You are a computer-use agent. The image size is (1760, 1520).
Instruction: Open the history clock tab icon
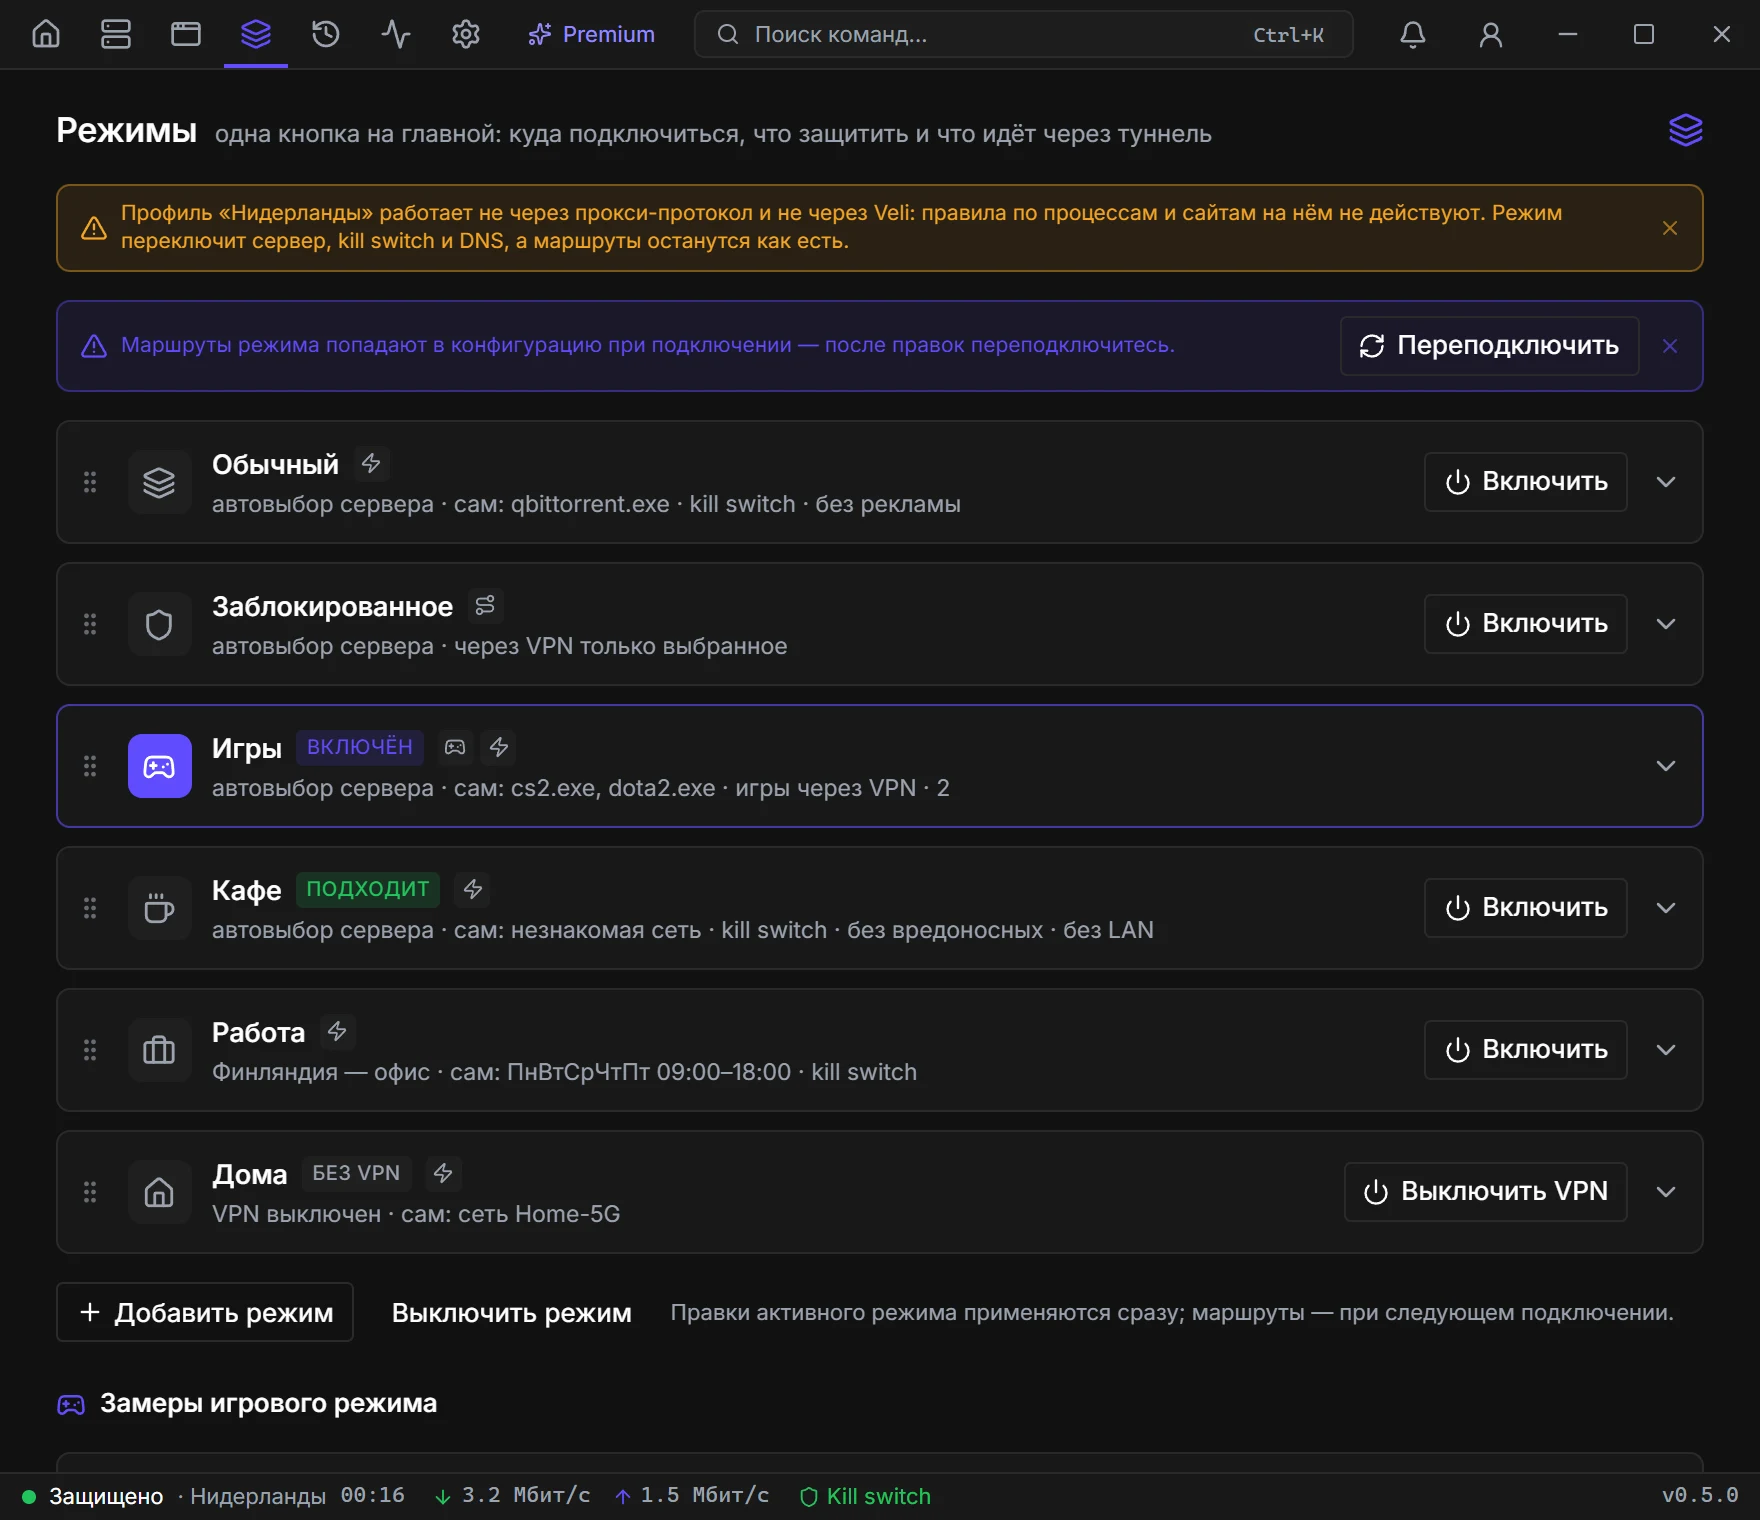pos(326,34)
